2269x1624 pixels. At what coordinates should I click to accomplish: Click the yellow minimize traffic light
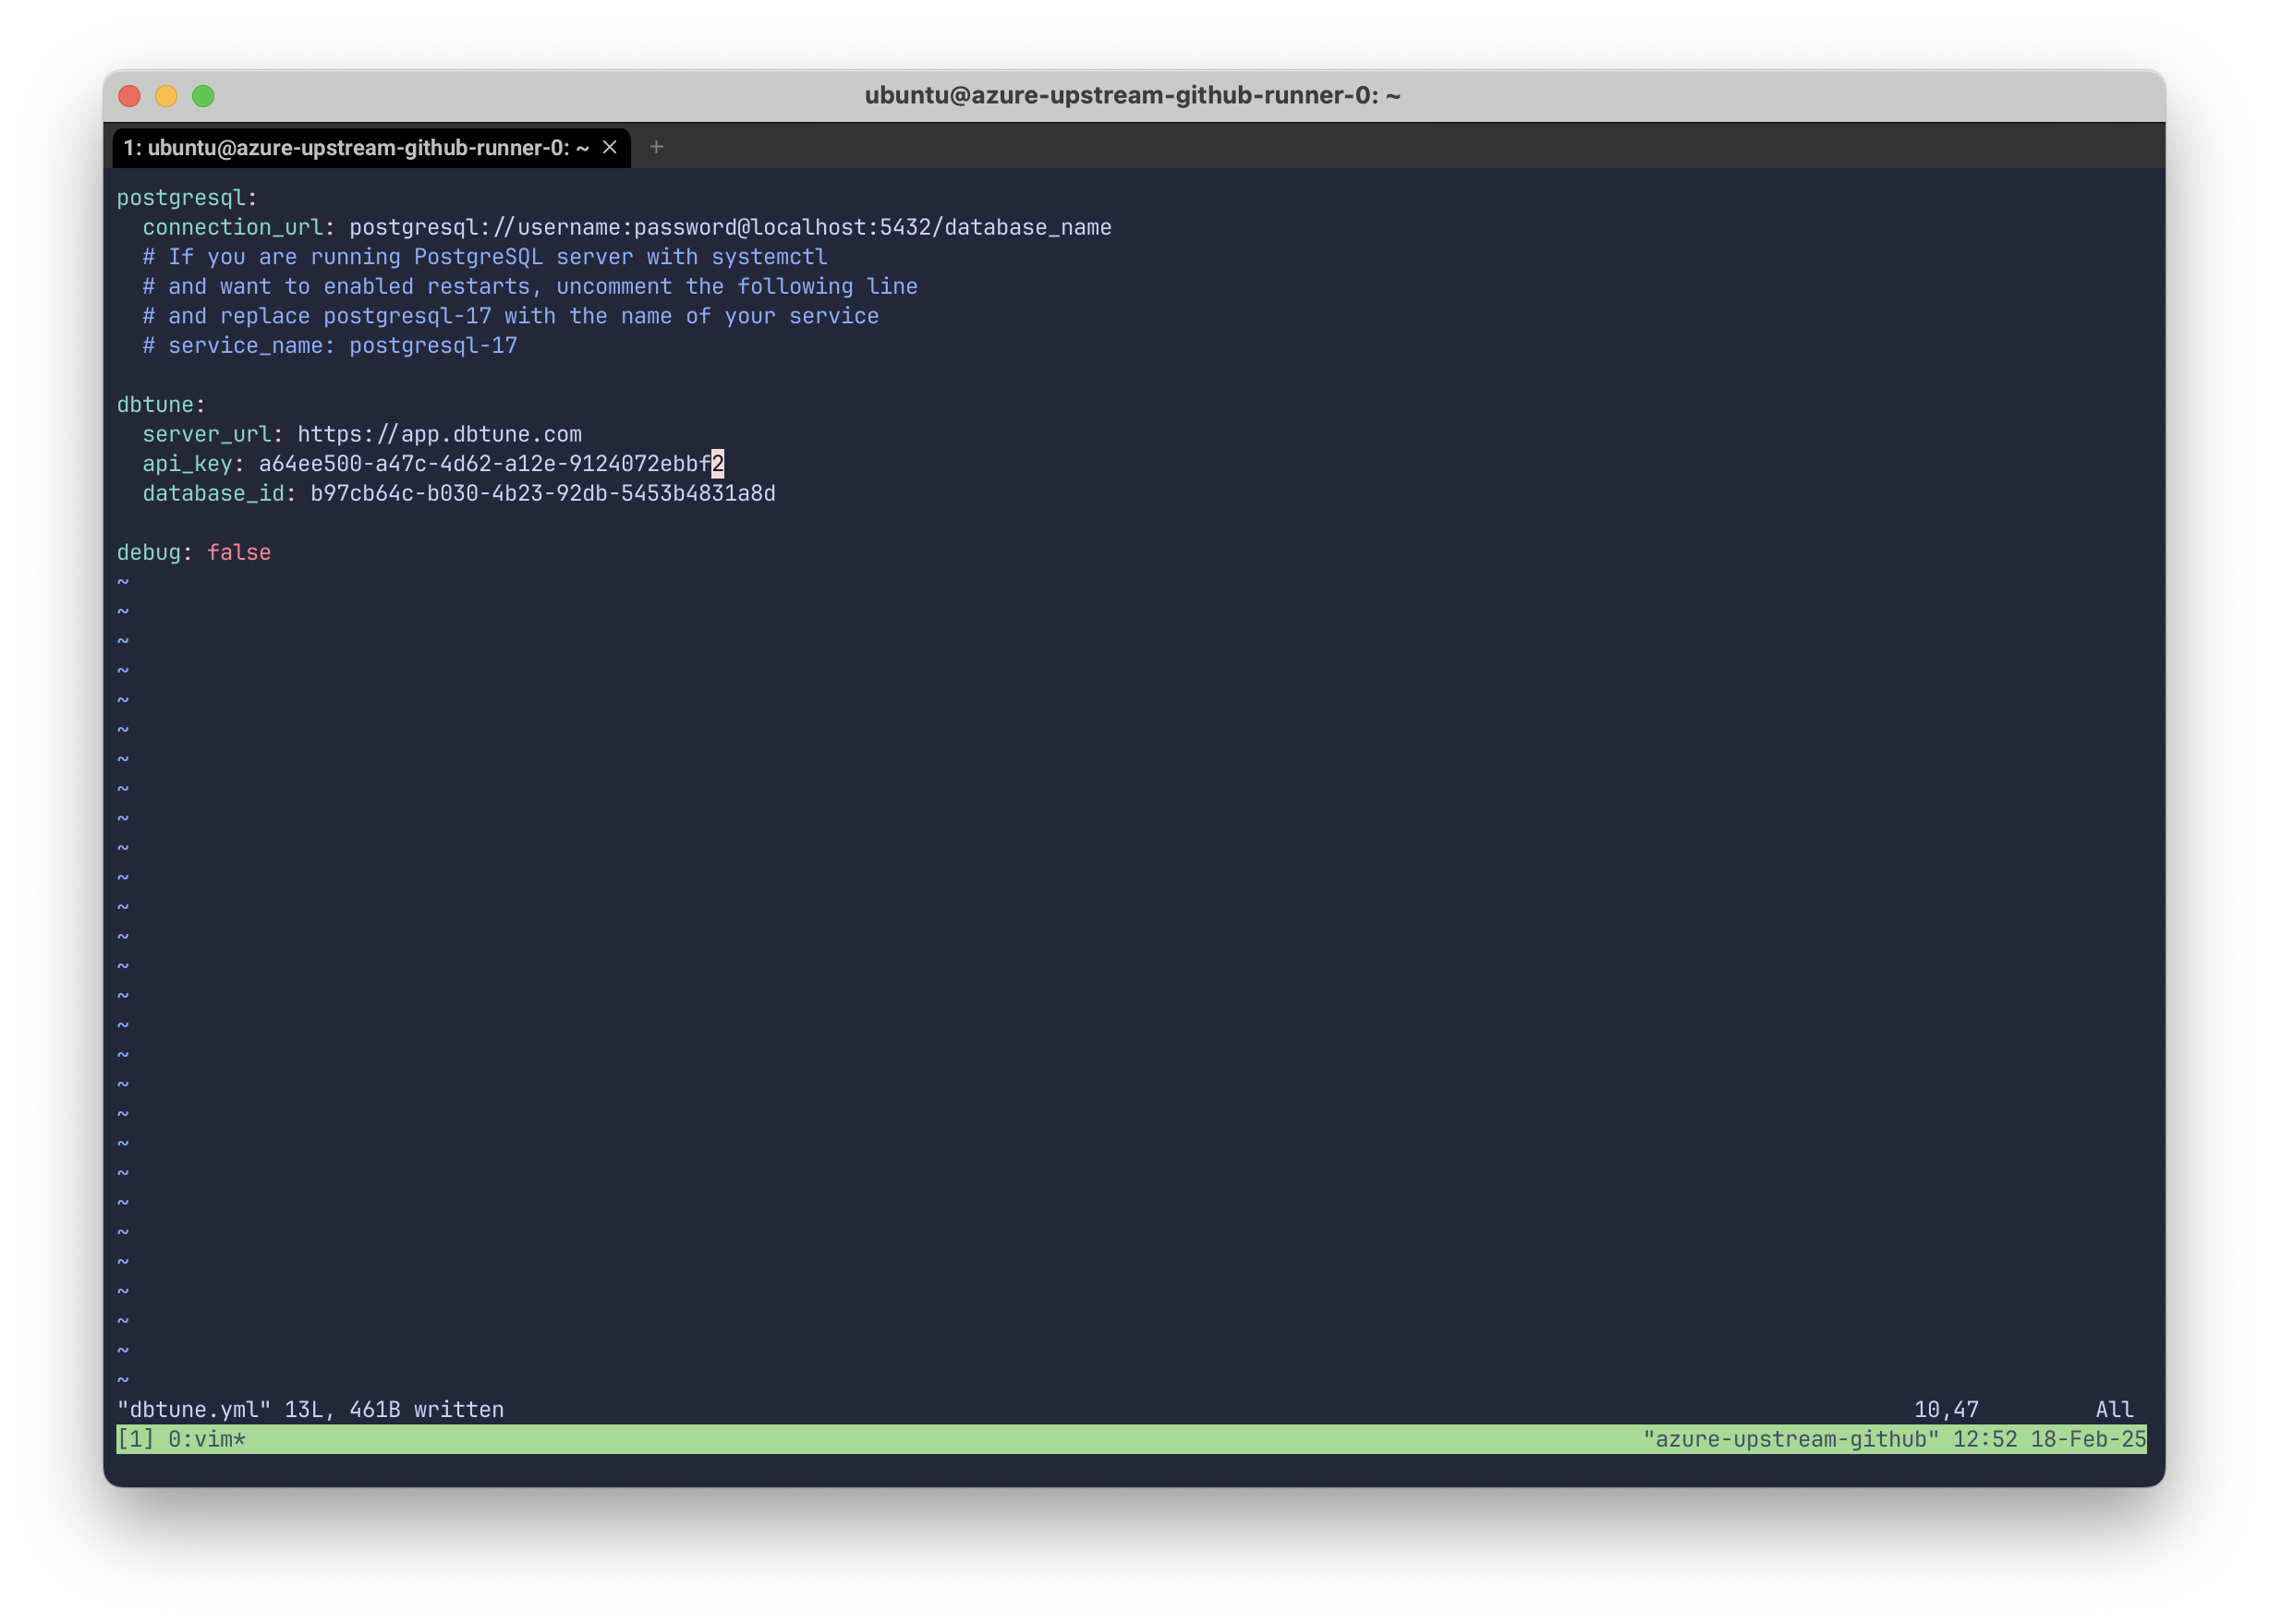click(166, 96)
